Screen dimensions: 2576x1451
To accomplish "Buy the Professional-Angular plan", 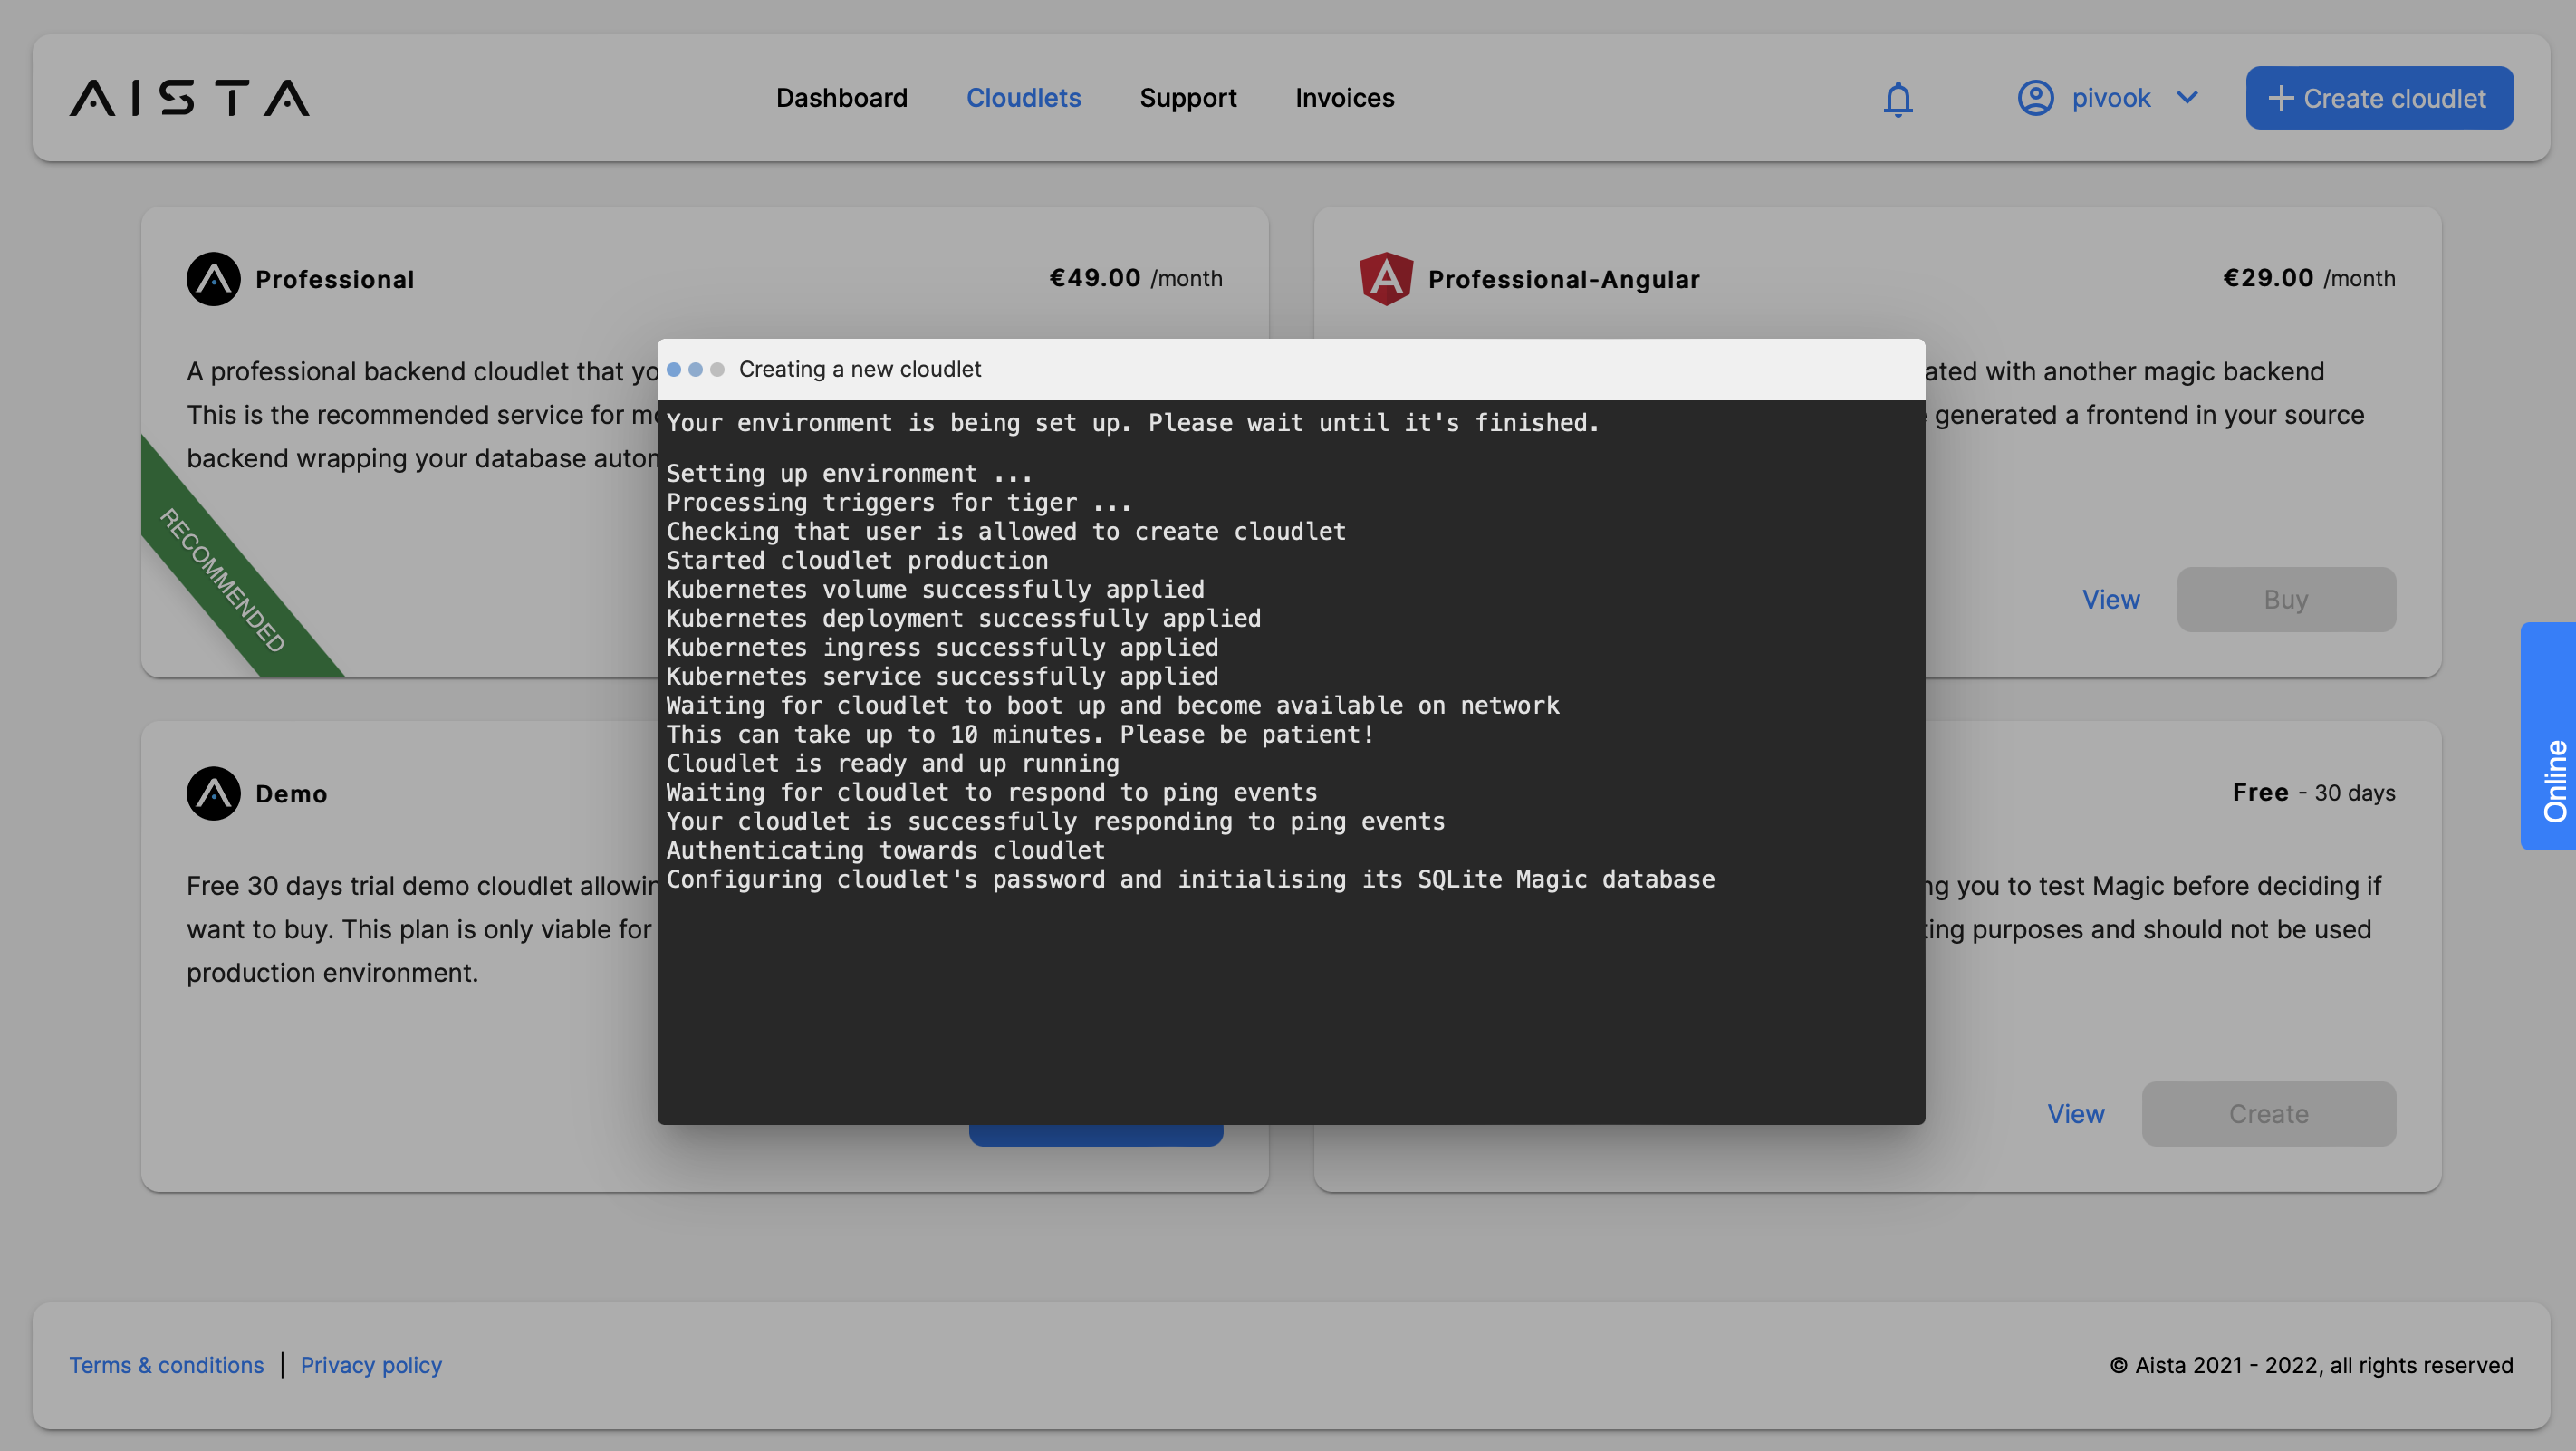I will 2285,599.
